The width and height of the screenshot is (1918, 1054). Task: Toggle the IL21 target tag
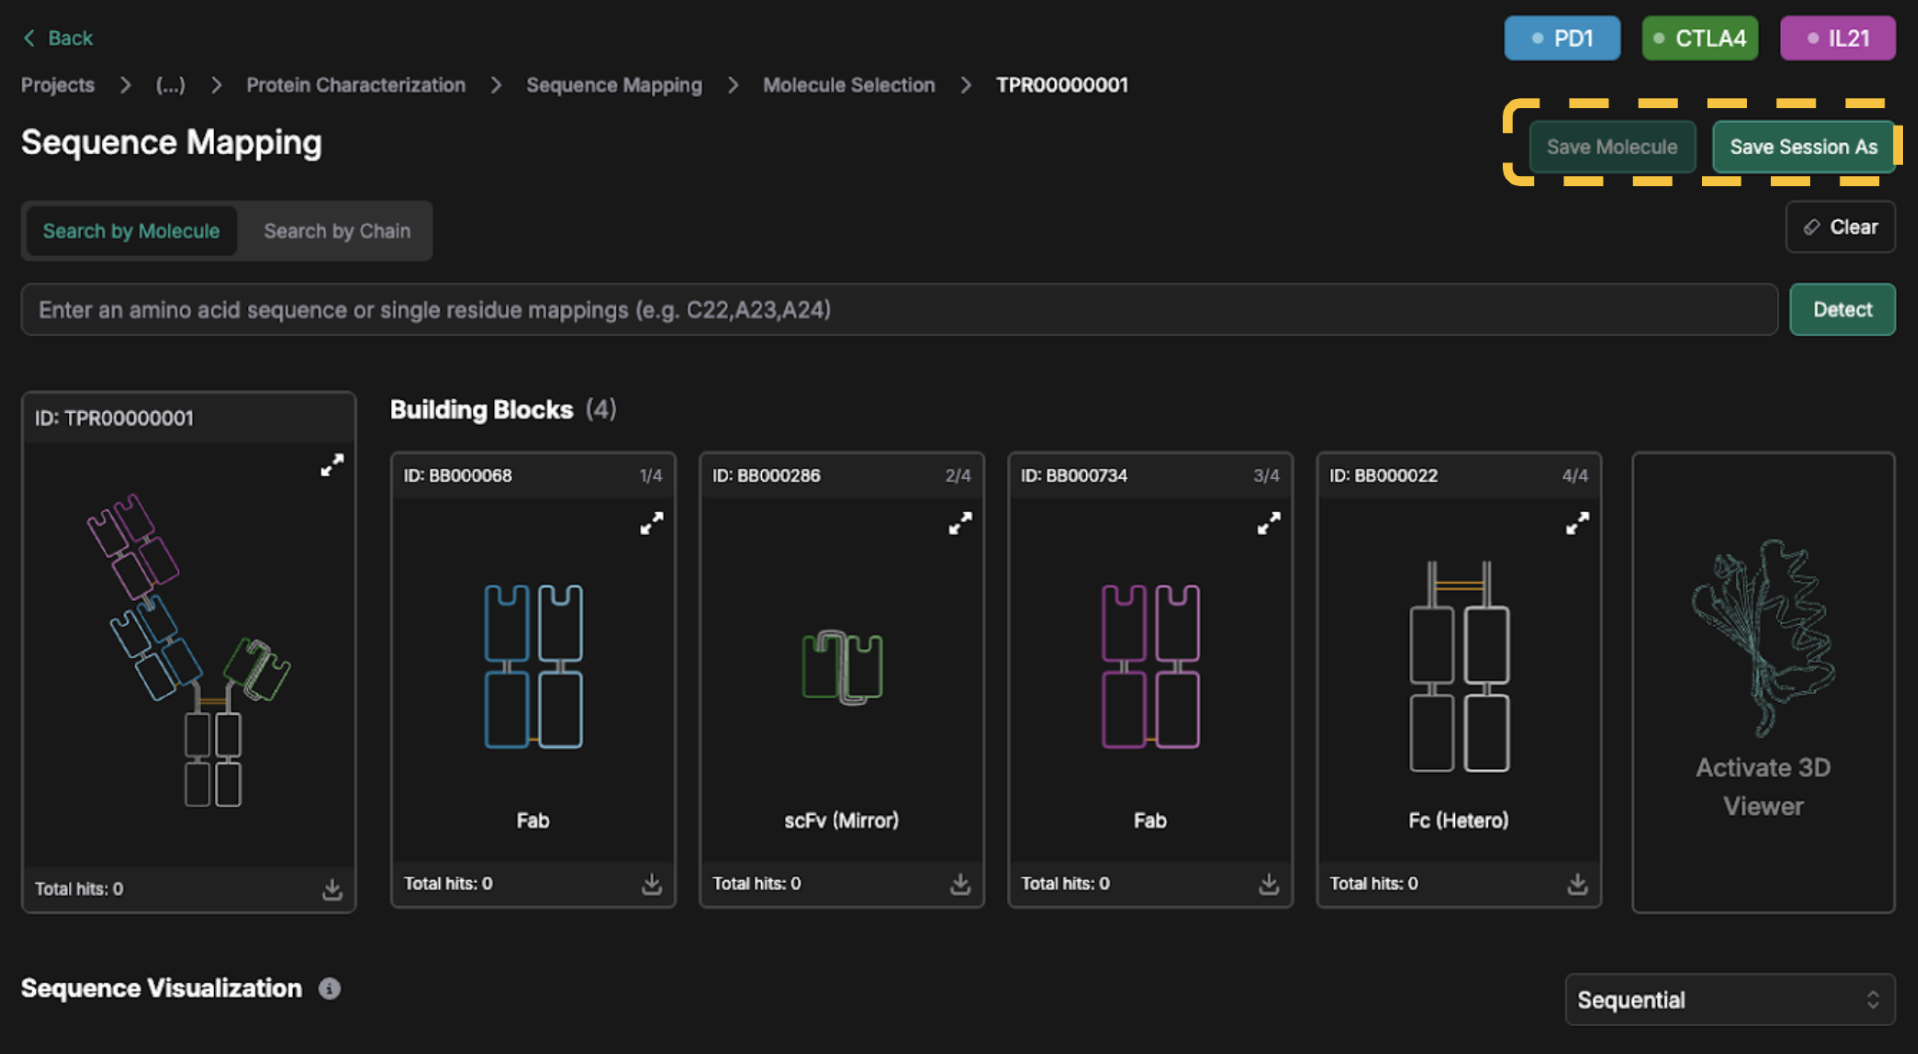pos(1837,38)
